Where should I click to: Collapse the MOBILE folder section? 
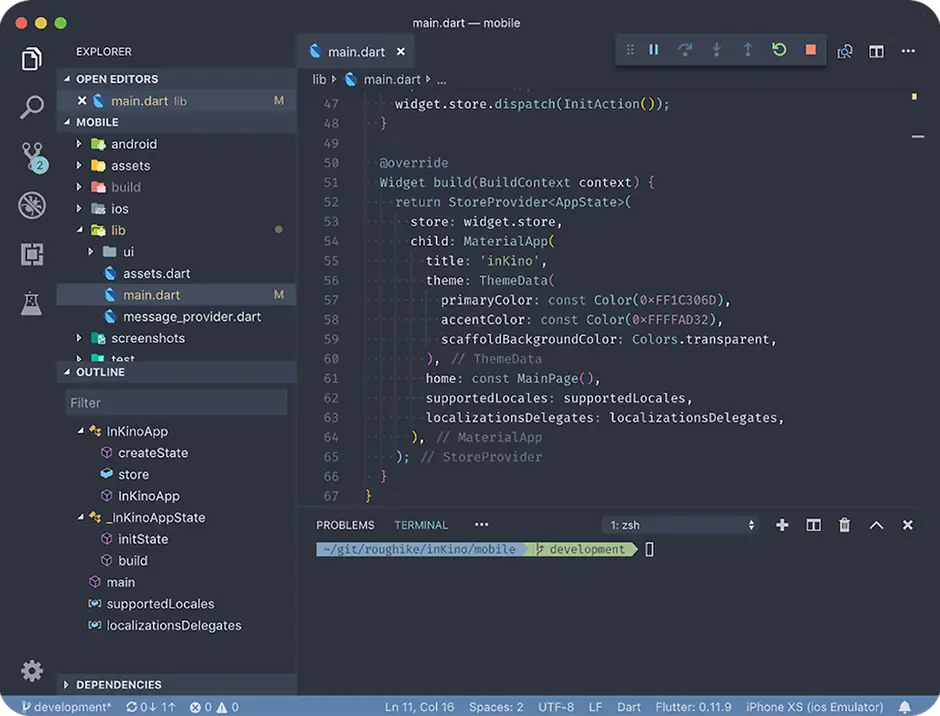(x=67, y=122)
